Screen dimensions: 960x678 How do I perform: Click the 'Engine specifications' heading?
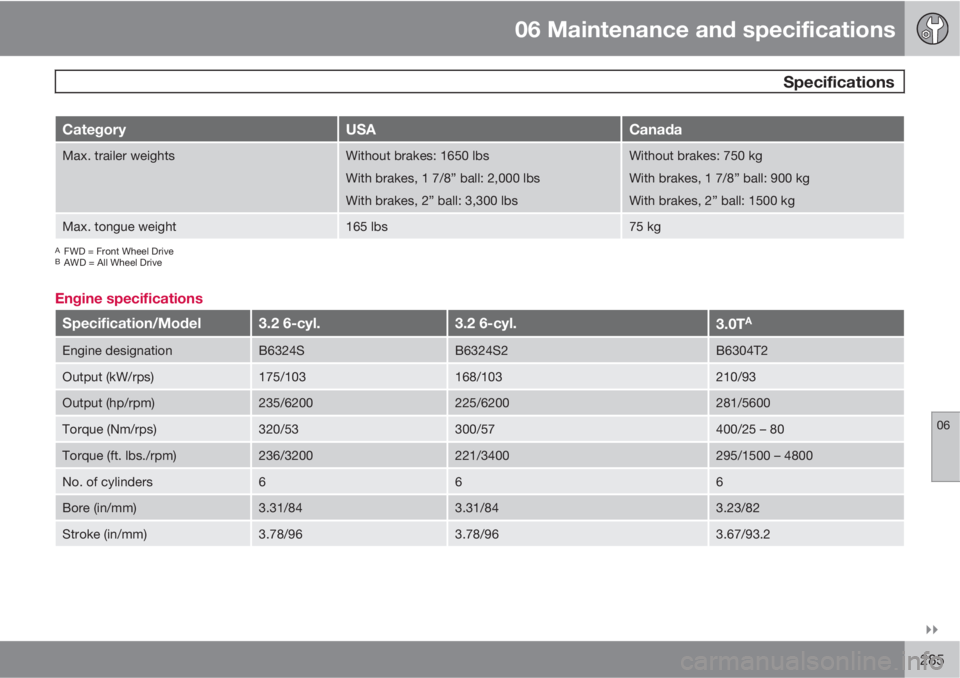coord(129,298)
